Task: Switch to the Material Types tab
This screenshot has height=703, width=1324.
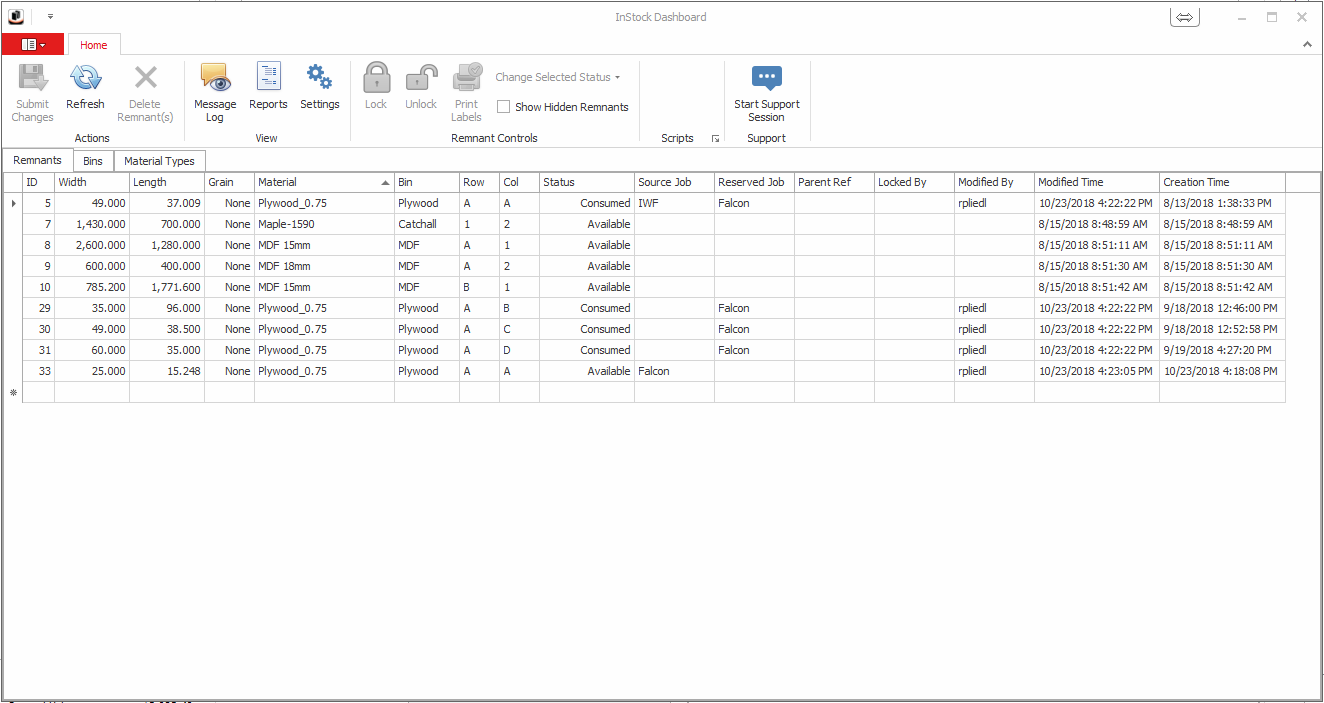Action: click(159, 161)
